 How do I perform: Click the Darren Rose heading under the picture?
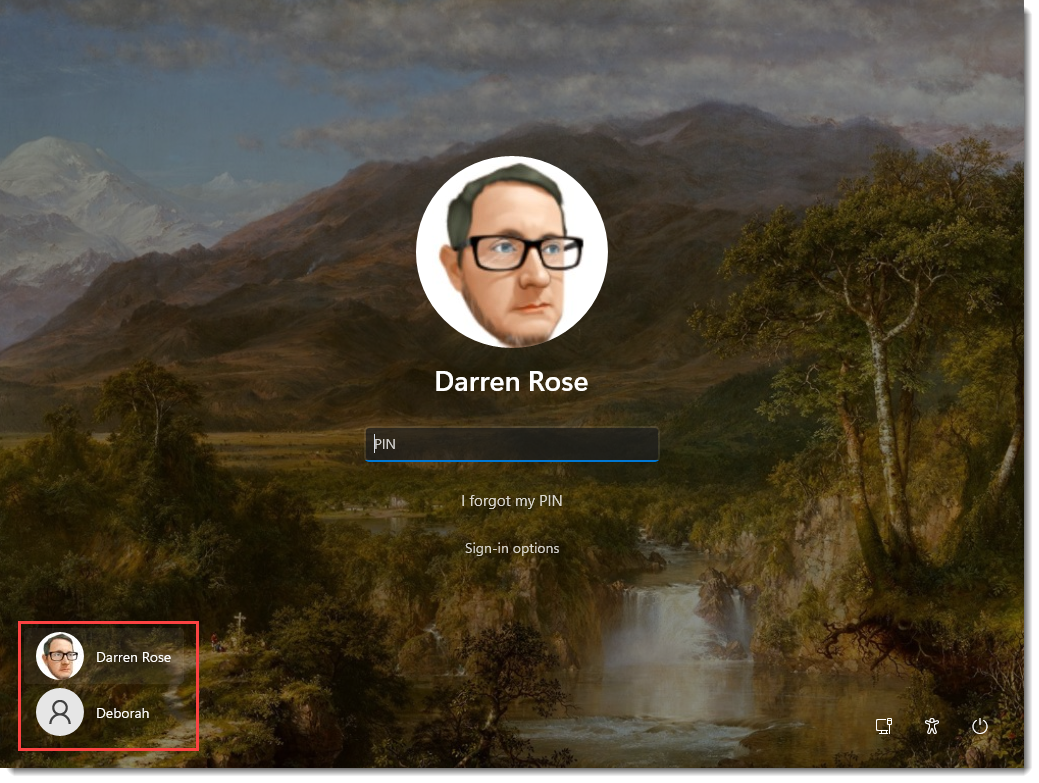(x=511, y=382)
